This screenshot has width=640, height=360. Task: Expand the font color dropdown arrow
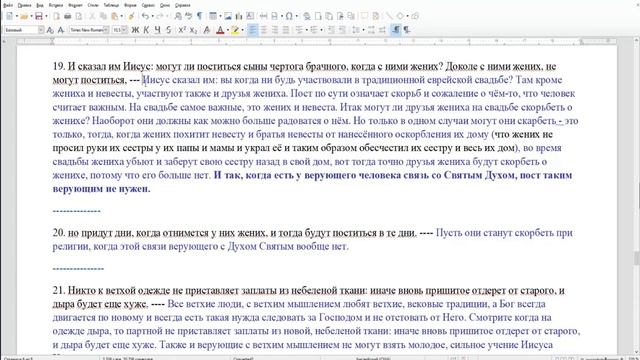click(x=228, y=30)
